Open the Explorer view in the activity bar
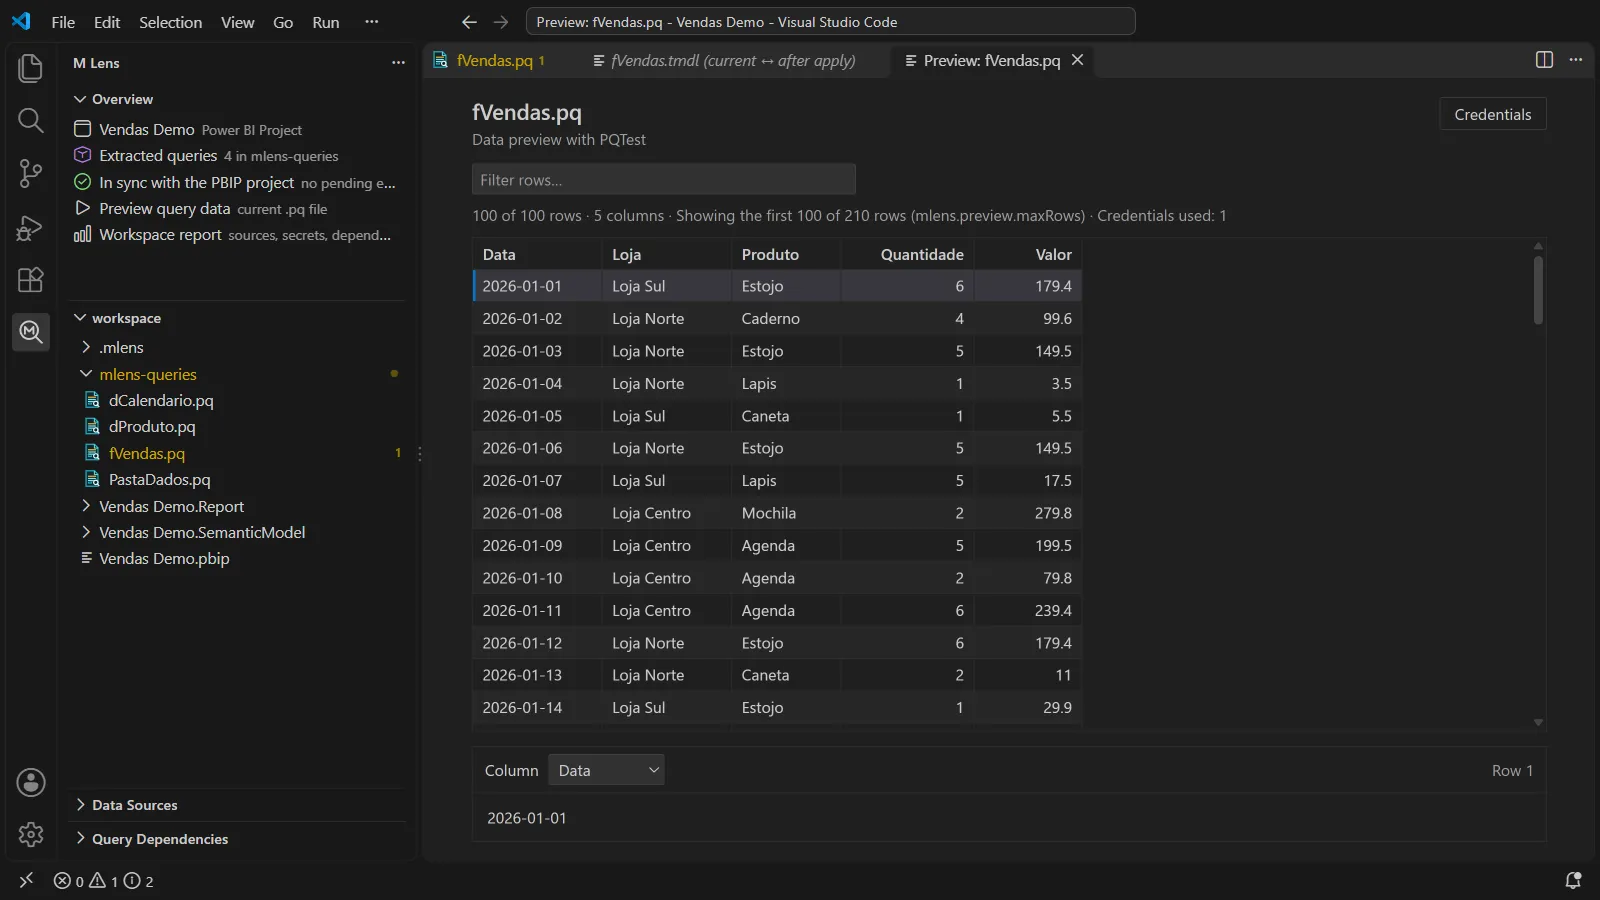1600x900 pixels. click(x=31, y=68)
